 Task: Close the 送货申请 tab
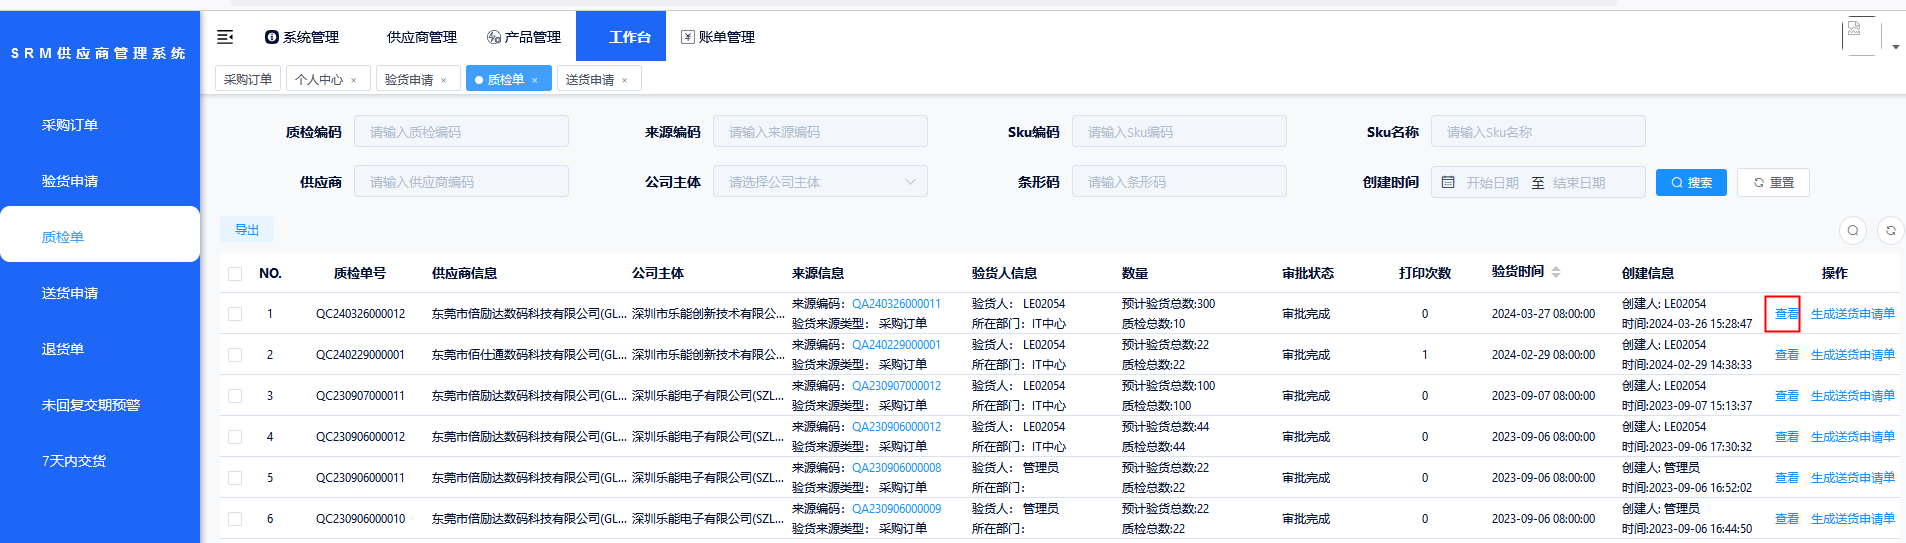pos(625,80)
